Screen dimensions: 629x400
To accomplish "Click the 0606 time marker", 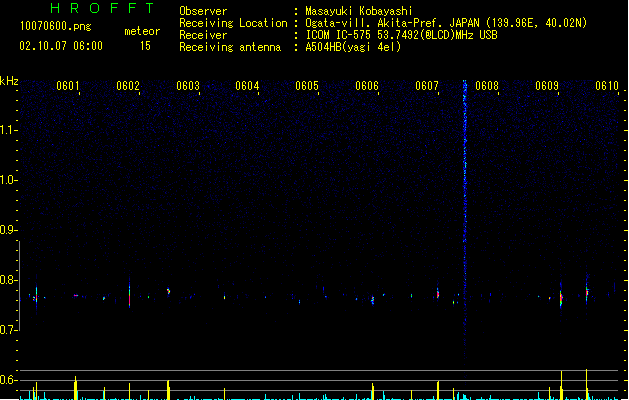I will tap(367, 86).
